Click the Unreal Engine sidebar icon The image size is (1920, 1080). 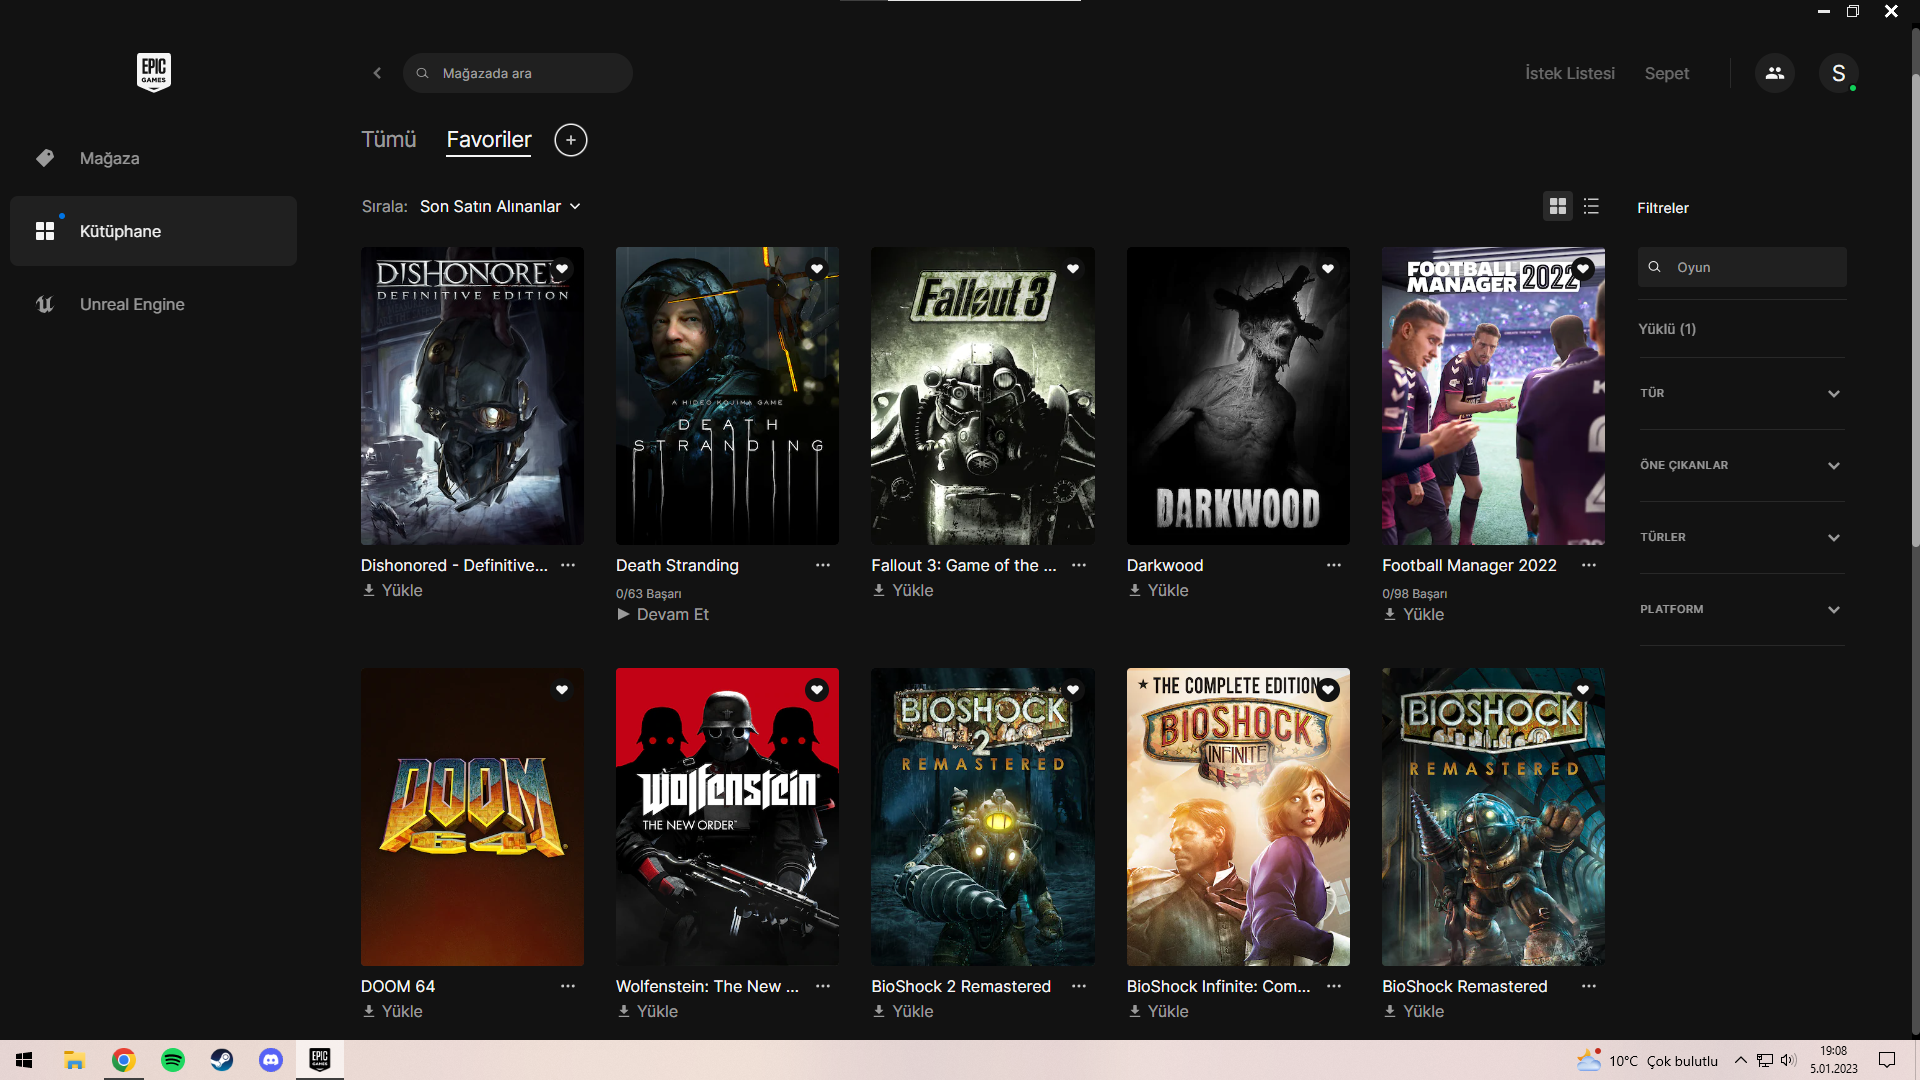point(42,305)
